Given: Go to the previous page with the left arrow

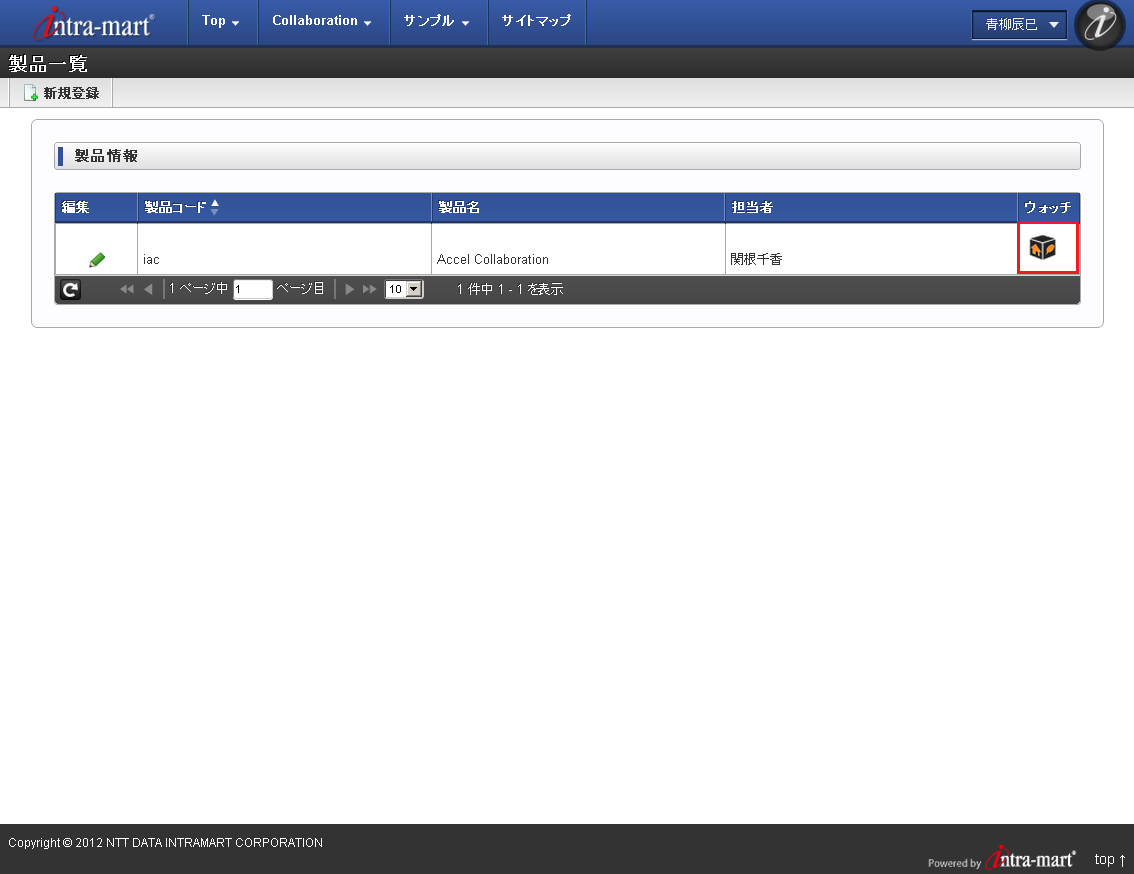Looking at the screenshot, I should pos(148,289).
